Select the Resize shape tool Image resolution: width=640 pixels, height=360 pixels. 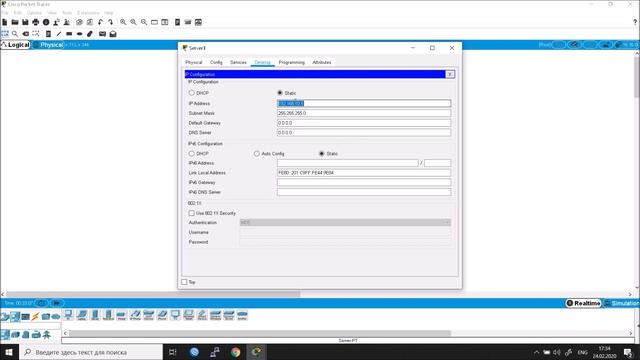click(36, 34)
